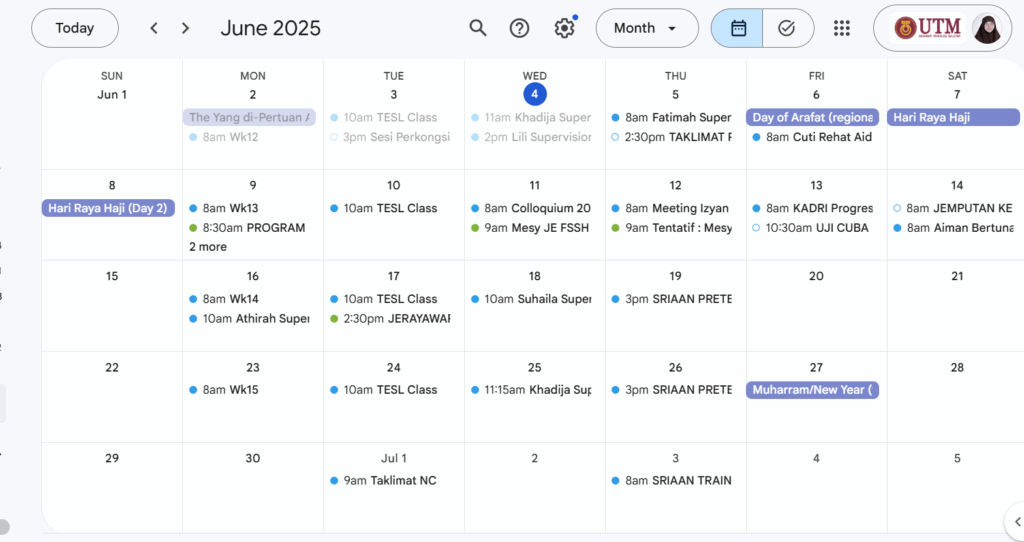This screenshot has height=542, width=1024.
Task: Open the calendar search icon
Action: pos(478,28)
